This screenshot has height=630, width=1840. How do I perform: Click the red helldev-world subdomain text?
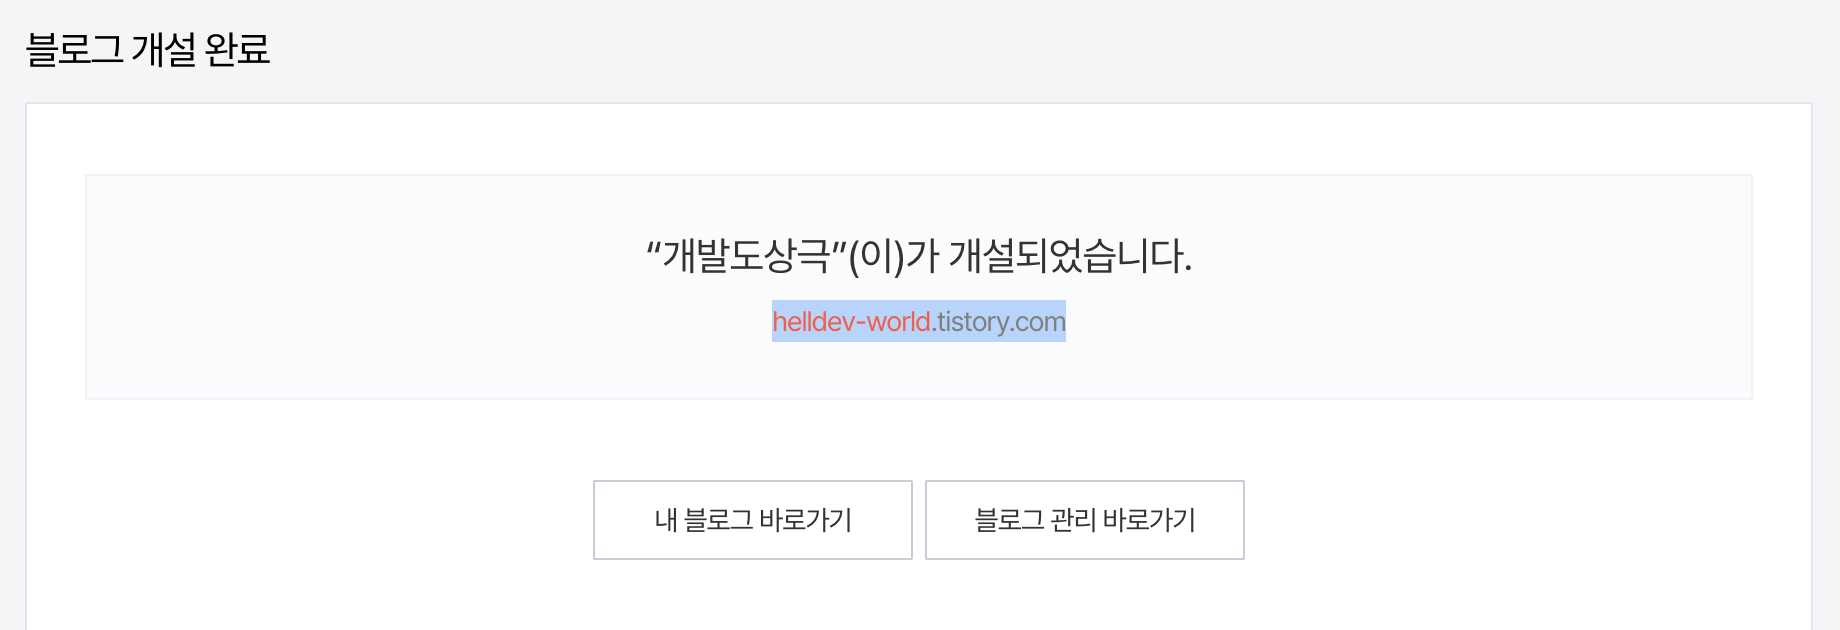(x=851, y=322)
